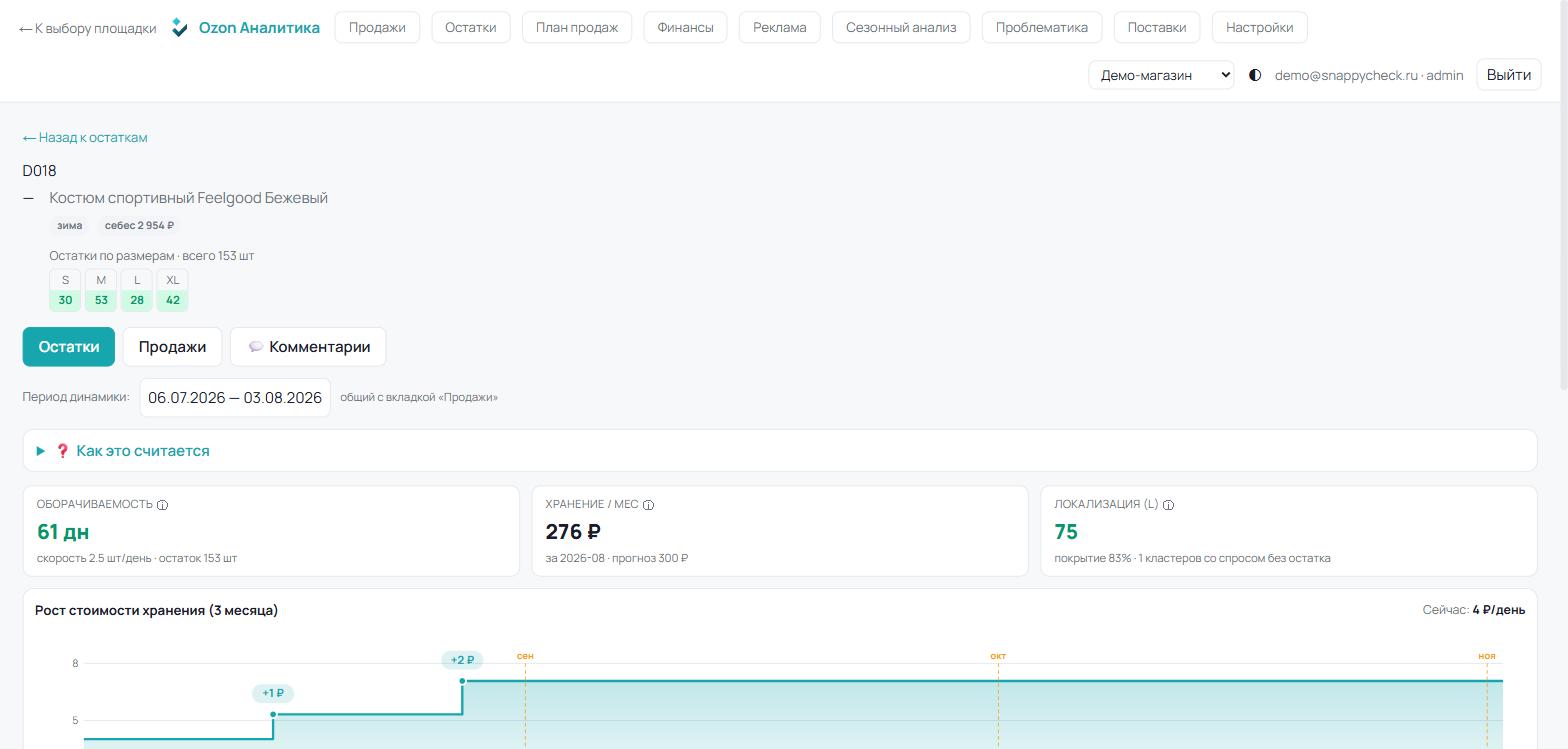This screenshot has width=1568, height=749.
Task: Follow the К выбору площадки link
Action: pos(88,28)
